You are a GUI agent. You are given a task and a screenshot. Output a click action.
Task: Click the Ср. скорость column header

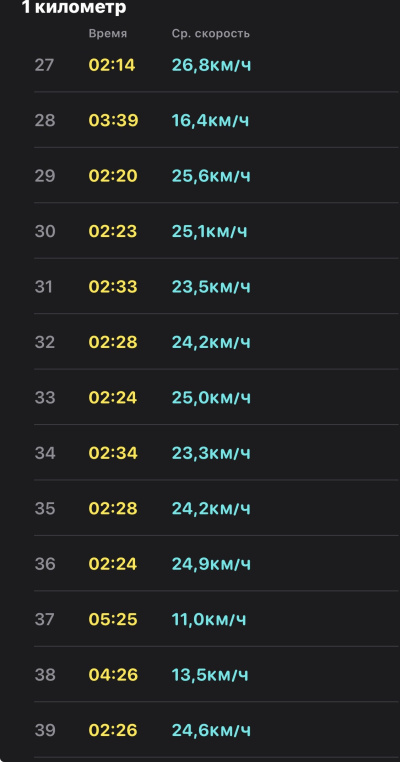[210, 34]
